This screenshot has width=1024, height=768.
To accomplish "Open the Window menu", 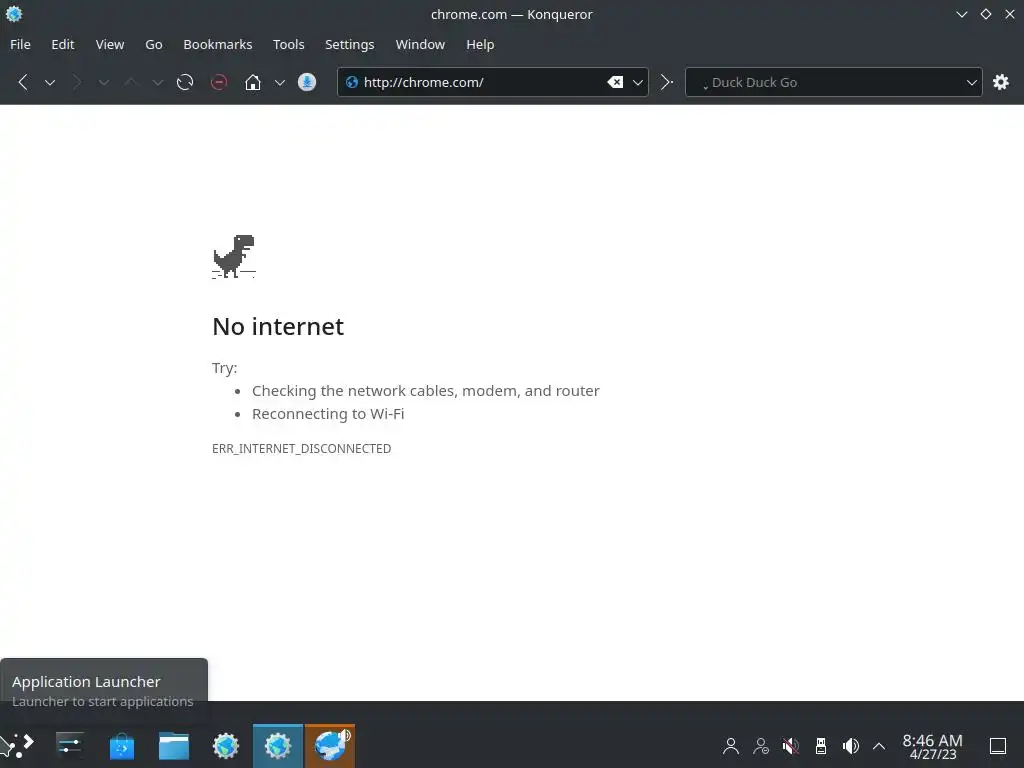I will 420,44.
